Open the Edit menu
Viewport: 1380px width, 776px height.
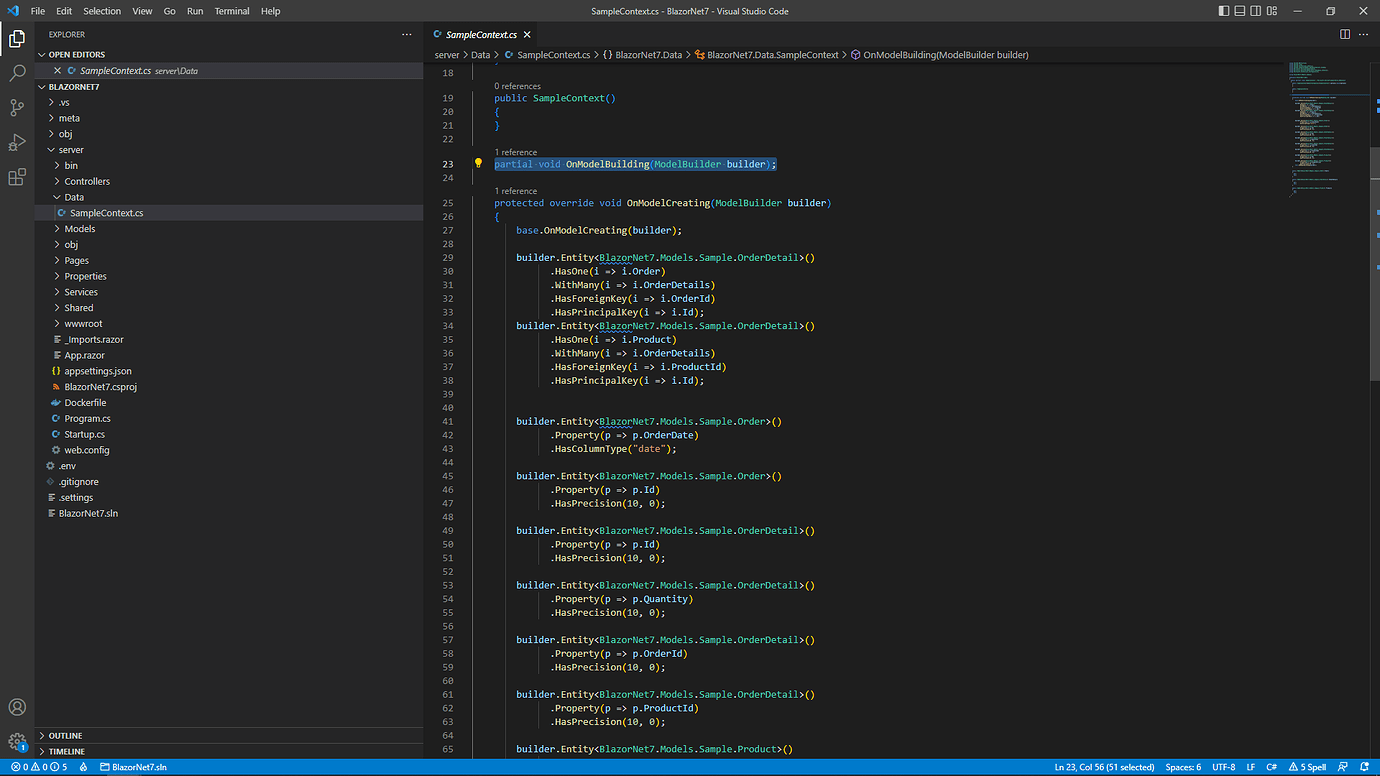click(64, 11)
